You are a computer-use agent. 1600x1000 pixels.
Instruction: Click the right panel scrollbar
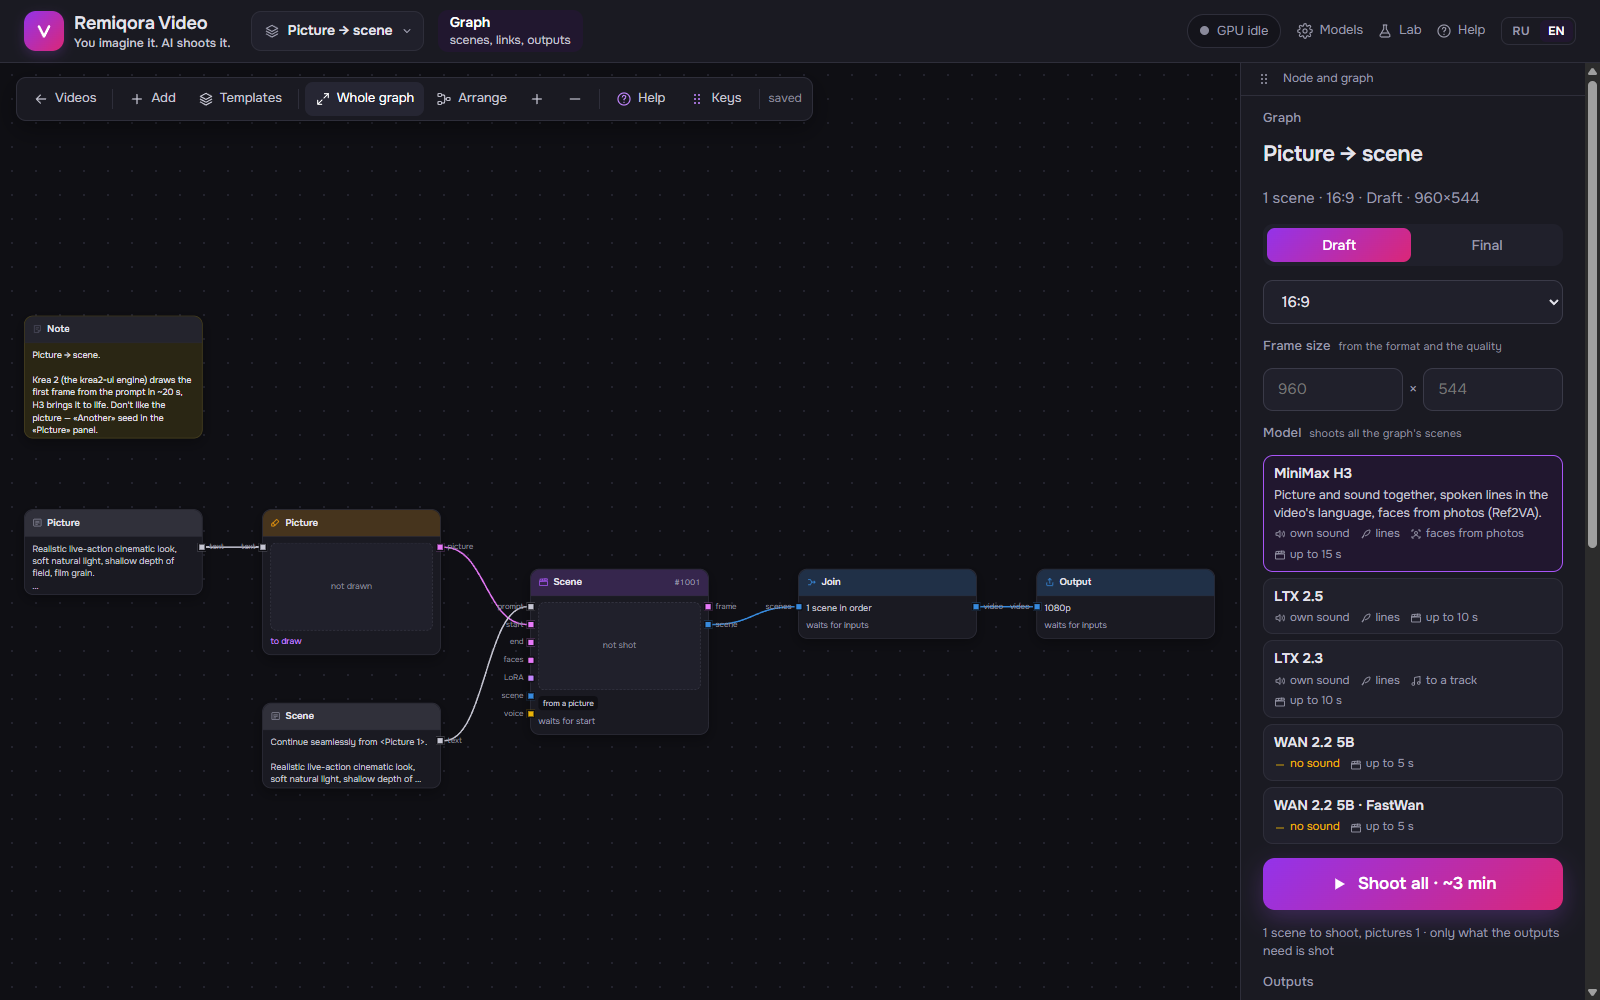coord(1592,315)
